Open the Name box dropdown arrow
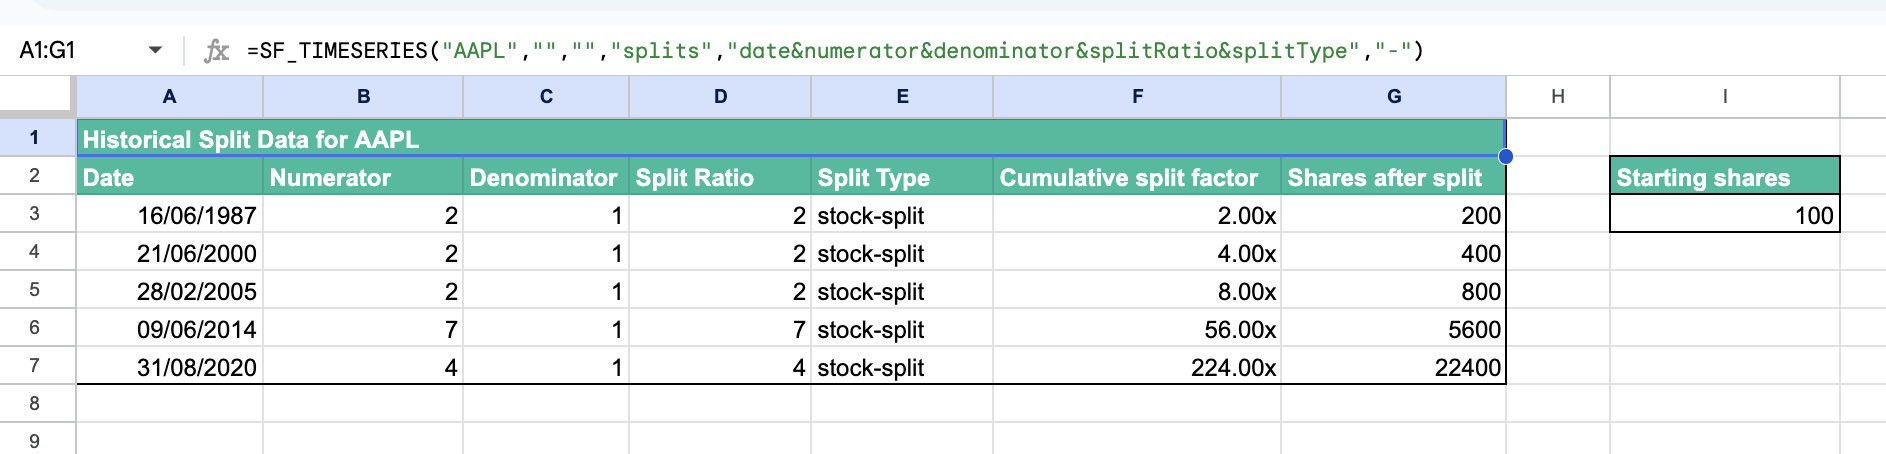This screenshot has height=454, width=1886. (x=155, y=50)
